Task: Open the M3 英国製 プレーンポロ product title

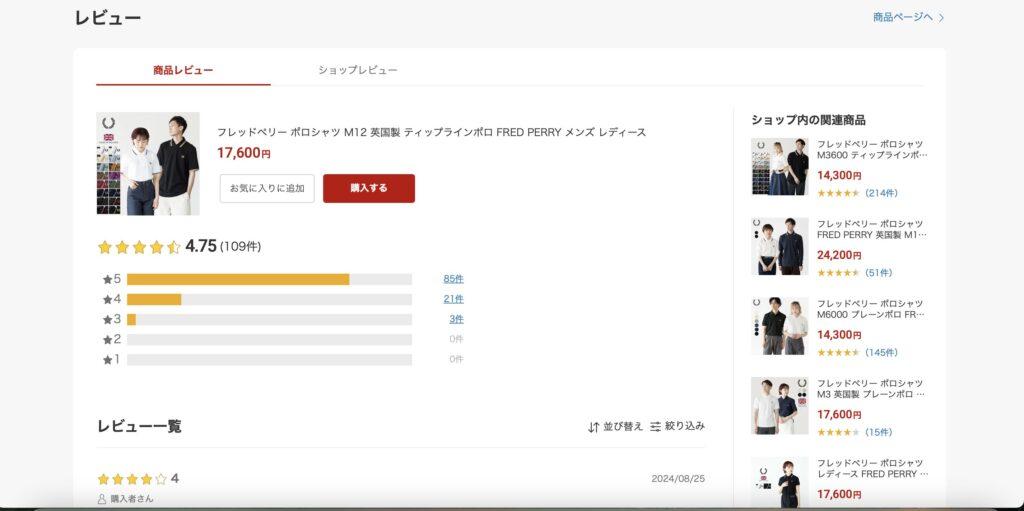Action: (871, 389)
